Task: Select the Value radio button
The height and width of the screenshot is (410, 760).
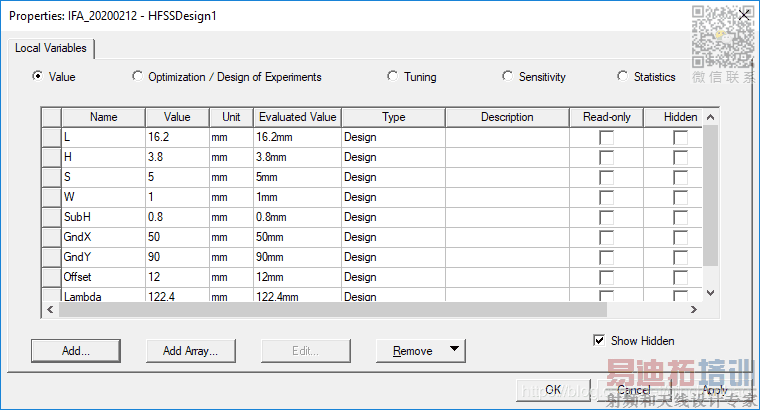Action: (x=38, y=76)
